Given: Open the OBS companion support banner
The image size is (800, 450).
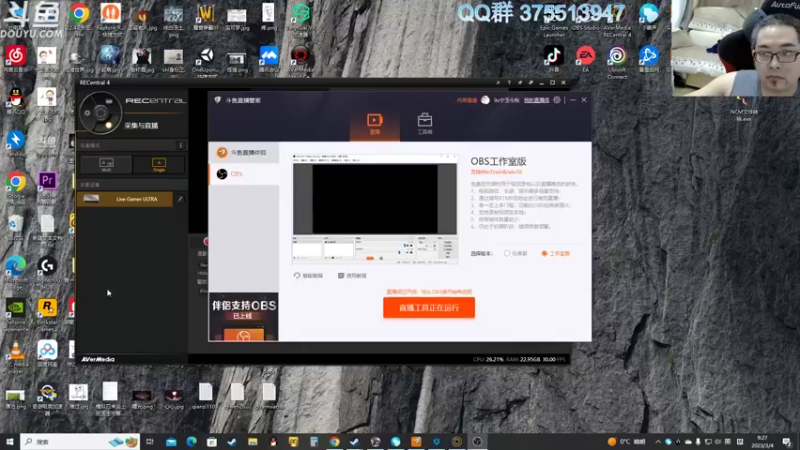Looking at the screenshot, I should click(x=244, y=316).
